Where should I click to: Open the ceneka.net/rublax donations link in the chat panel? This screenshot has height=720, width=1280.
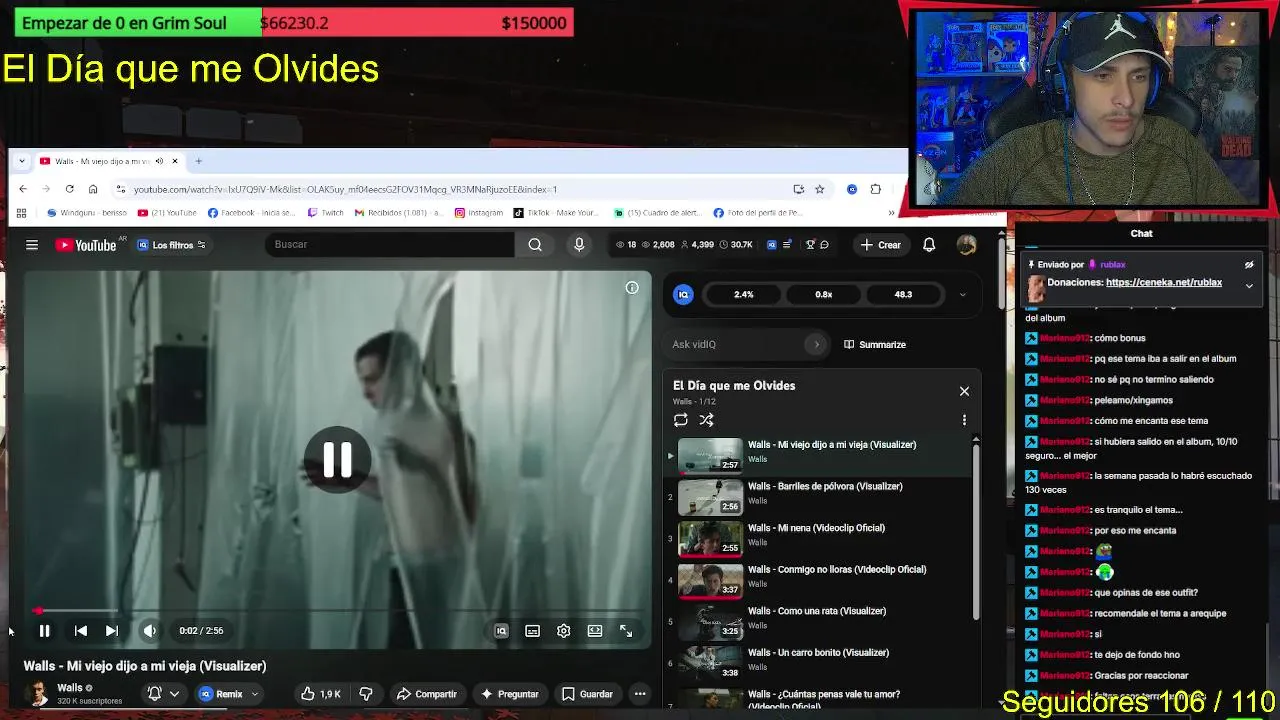(x=1164, y=283)
